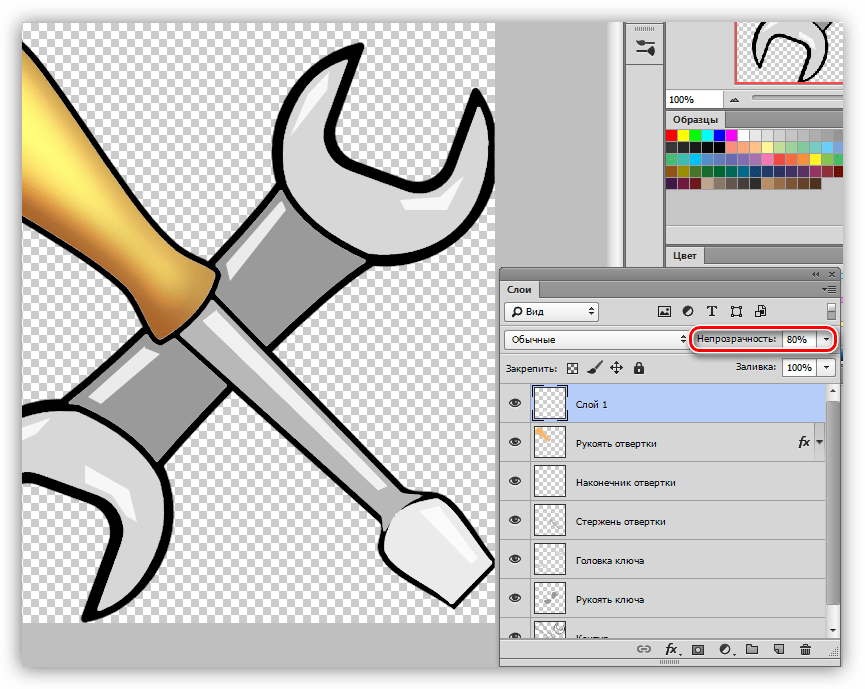865x689 pixels.
Task: Open the Заливка fill dropdown arrow
Action: (826, 367)
